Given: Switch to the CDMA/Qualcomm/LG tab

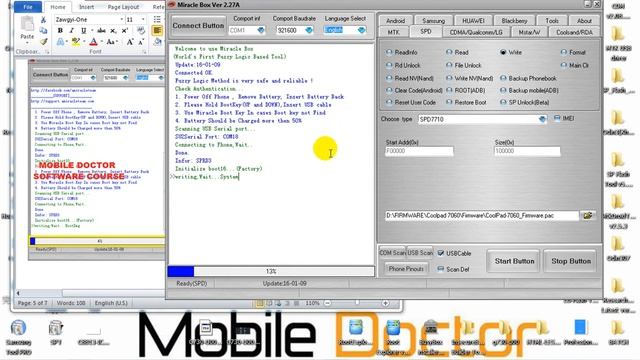Looking at the screenshot, I should (x=476, y=32).
